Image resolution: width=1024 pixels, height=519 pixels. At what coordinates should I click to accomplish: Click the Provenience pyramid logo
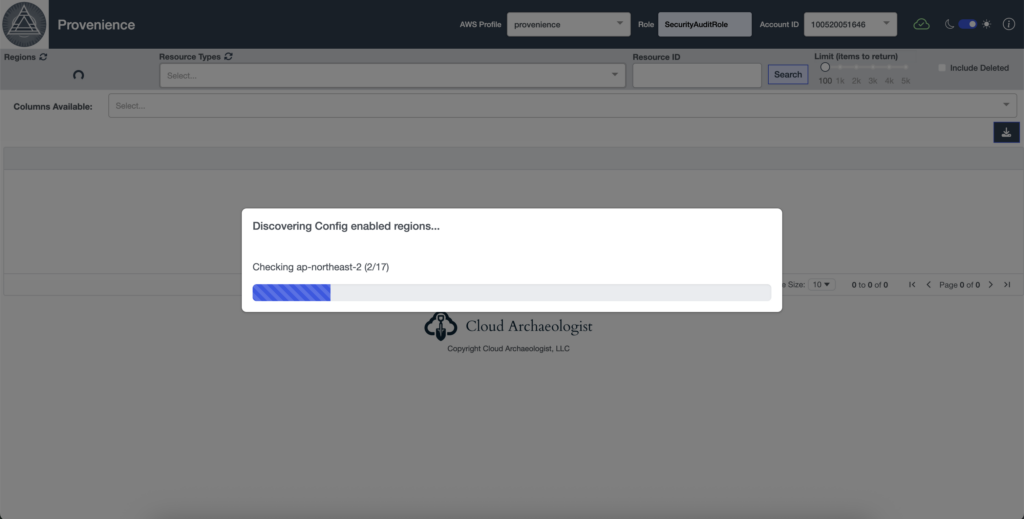(25, 24)
